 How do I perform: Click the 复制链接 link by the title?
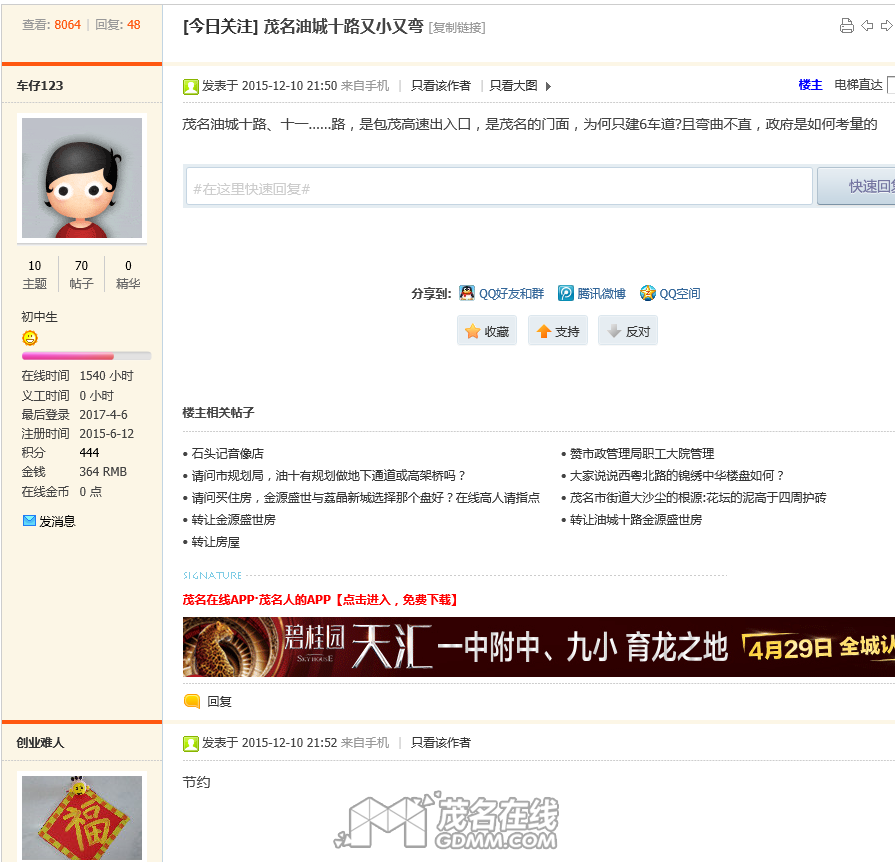[x=457, y=27]
